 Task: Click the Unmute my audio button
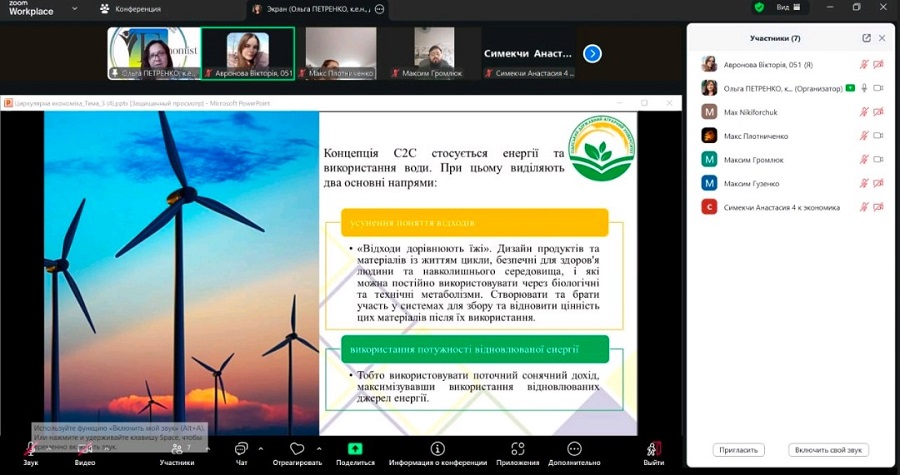click(x=828, y=450)
